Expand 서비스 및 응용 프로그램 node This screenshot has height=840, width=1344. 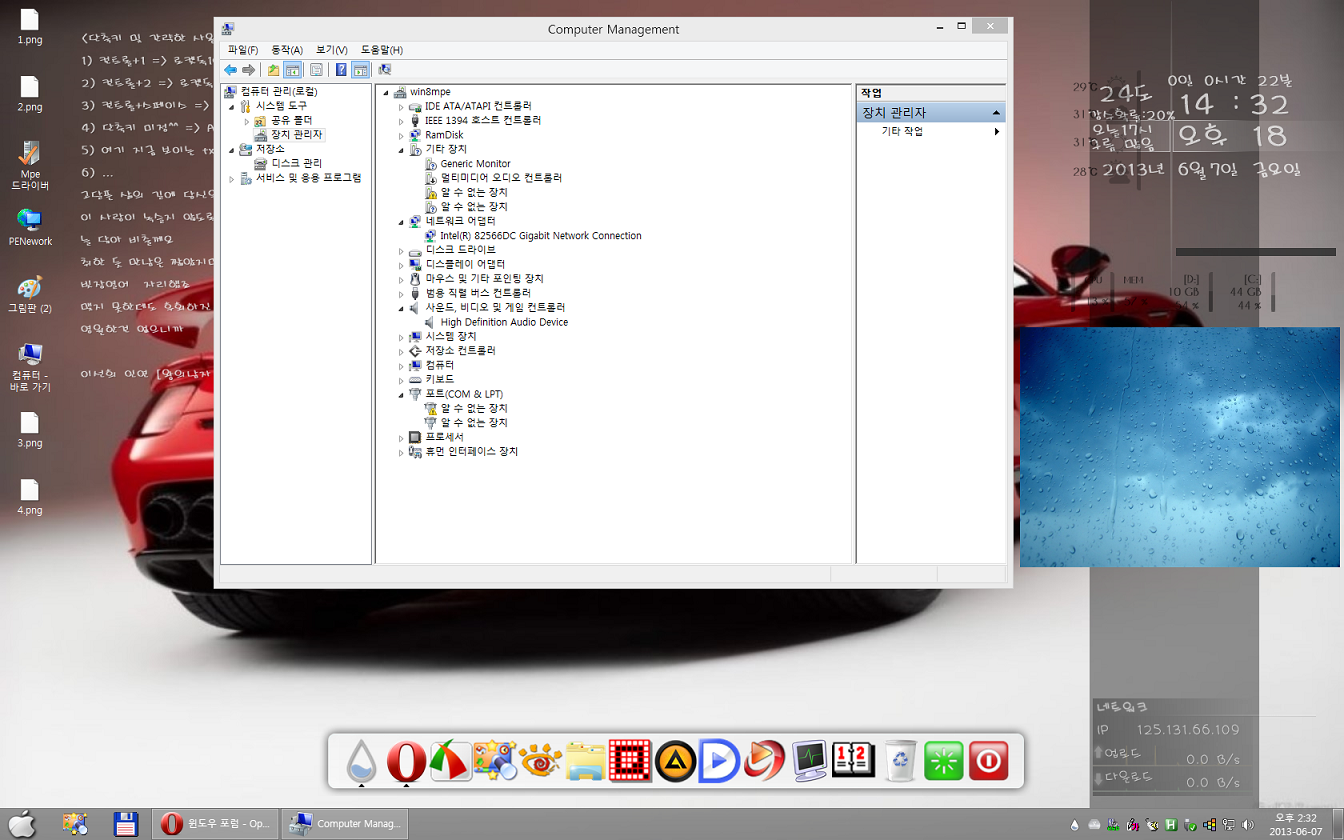click(x=233, y=178)
